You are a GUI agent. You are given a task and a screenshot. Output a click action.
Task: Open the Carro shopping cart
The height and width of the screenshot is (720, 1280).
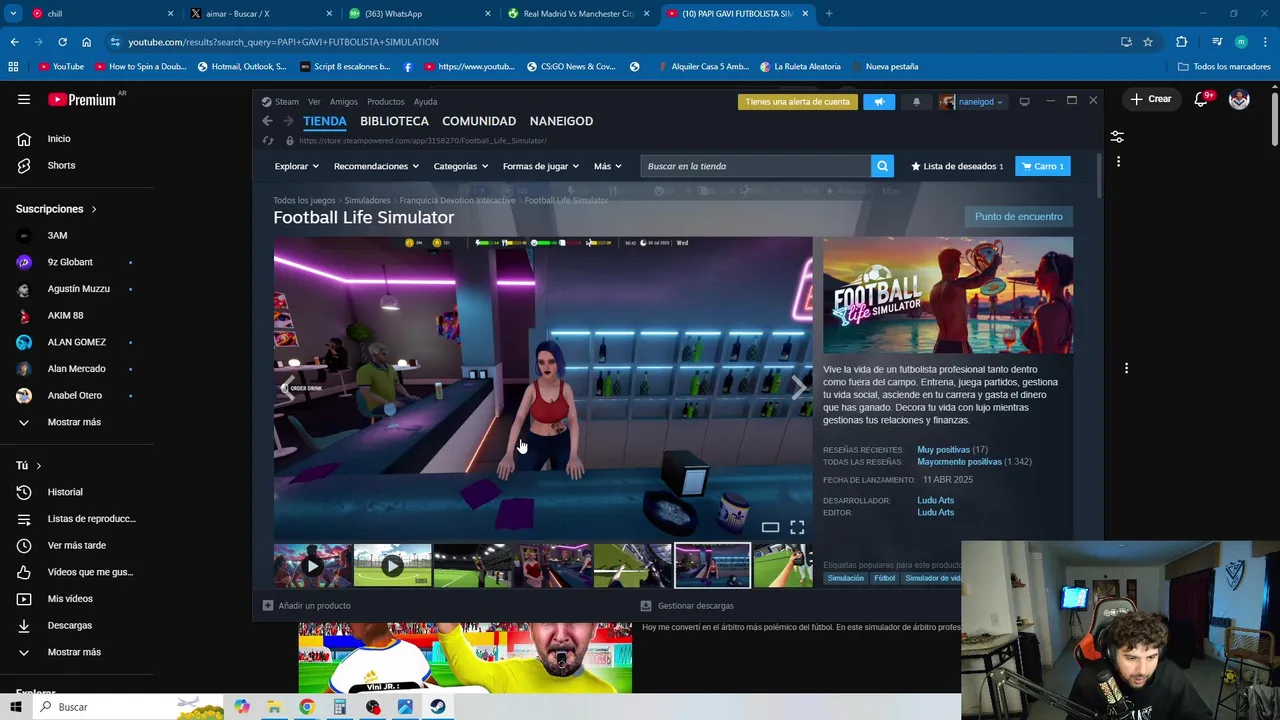[x=1042, y=166]
